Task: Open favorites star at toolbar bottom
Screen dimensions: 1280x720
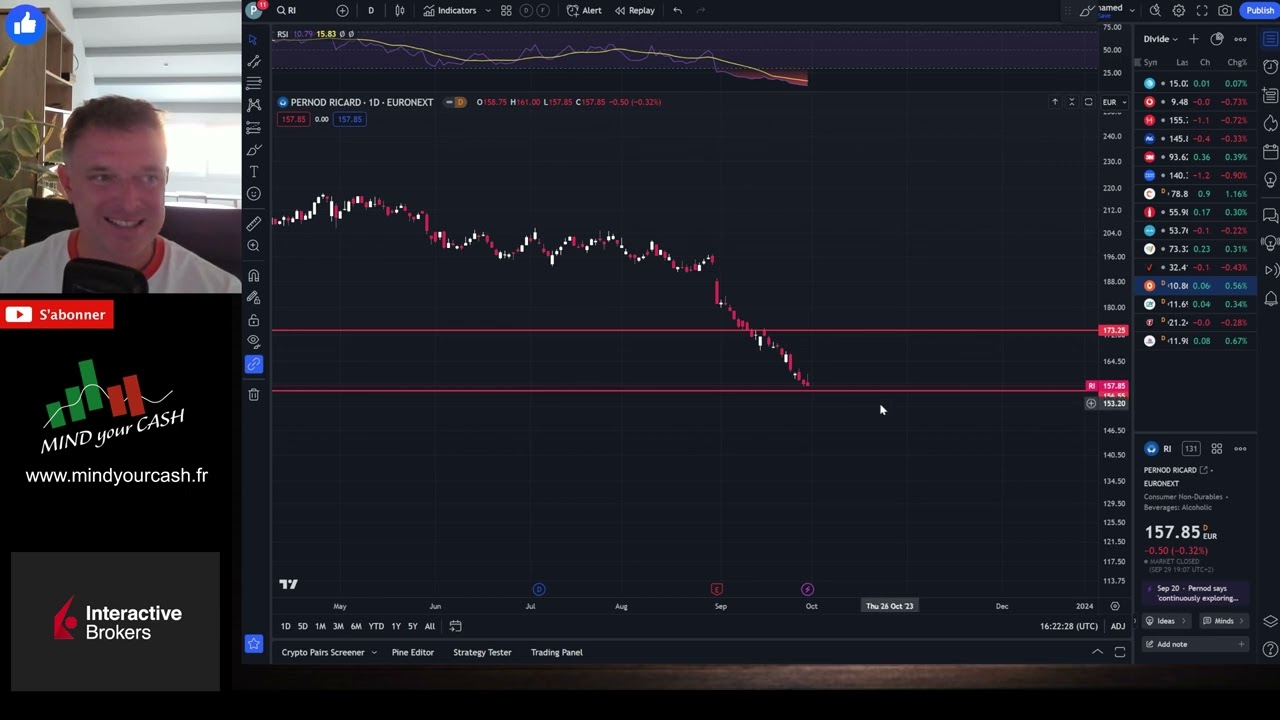Action: [254, 645]
